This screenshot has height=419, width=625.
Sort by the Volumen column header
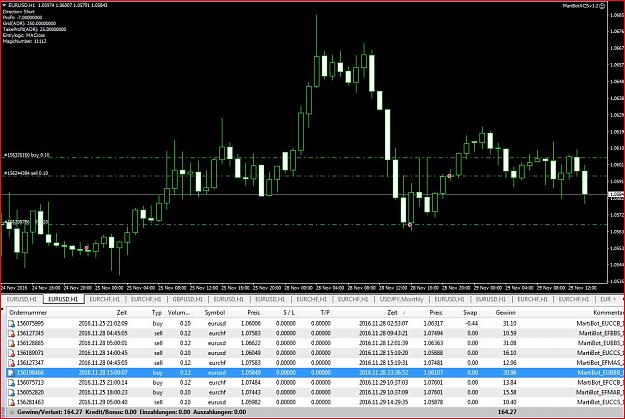pos(179,313)
